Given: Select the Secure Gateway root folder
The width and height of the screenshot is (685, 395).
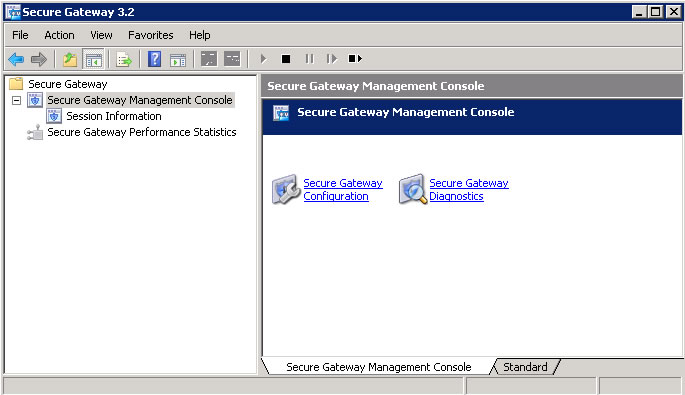Looking at the screenshot, I should [x=68, y=84].
